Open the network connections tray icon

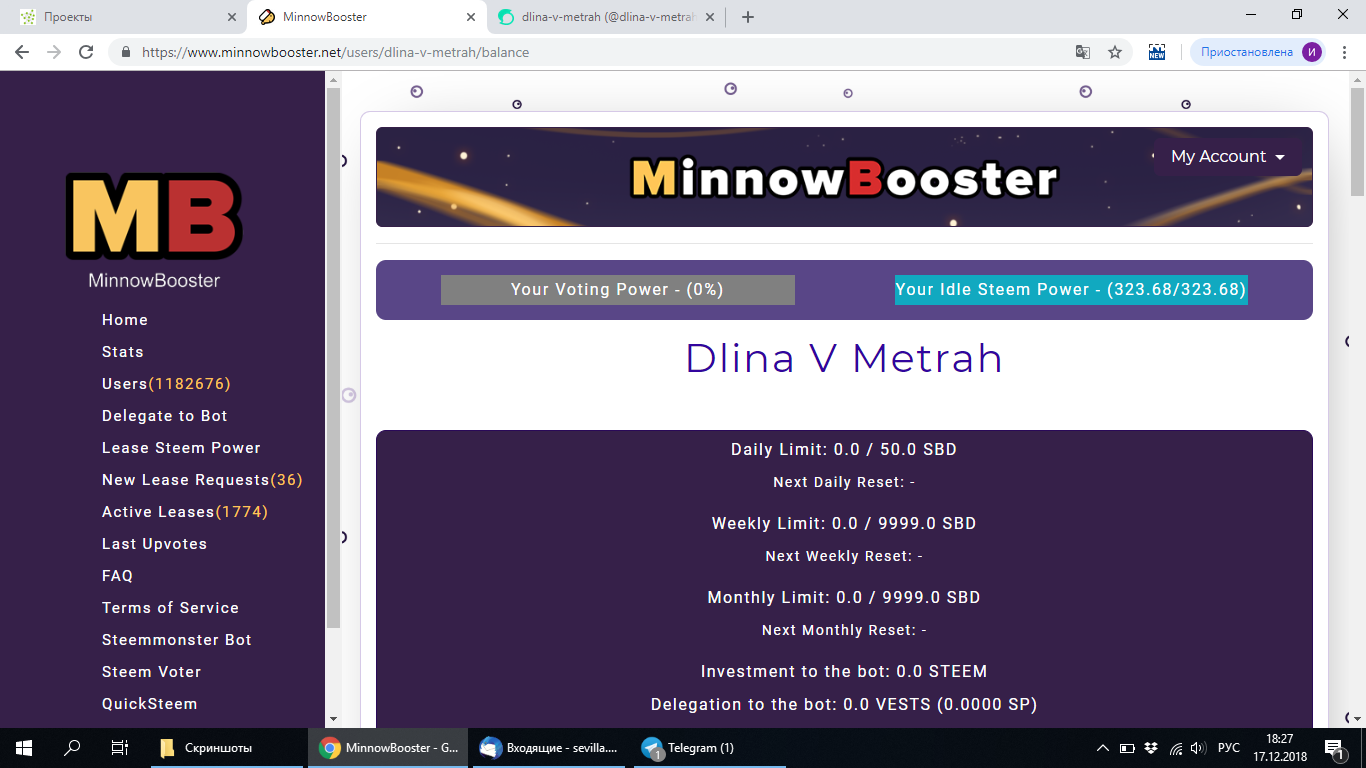1176,748
